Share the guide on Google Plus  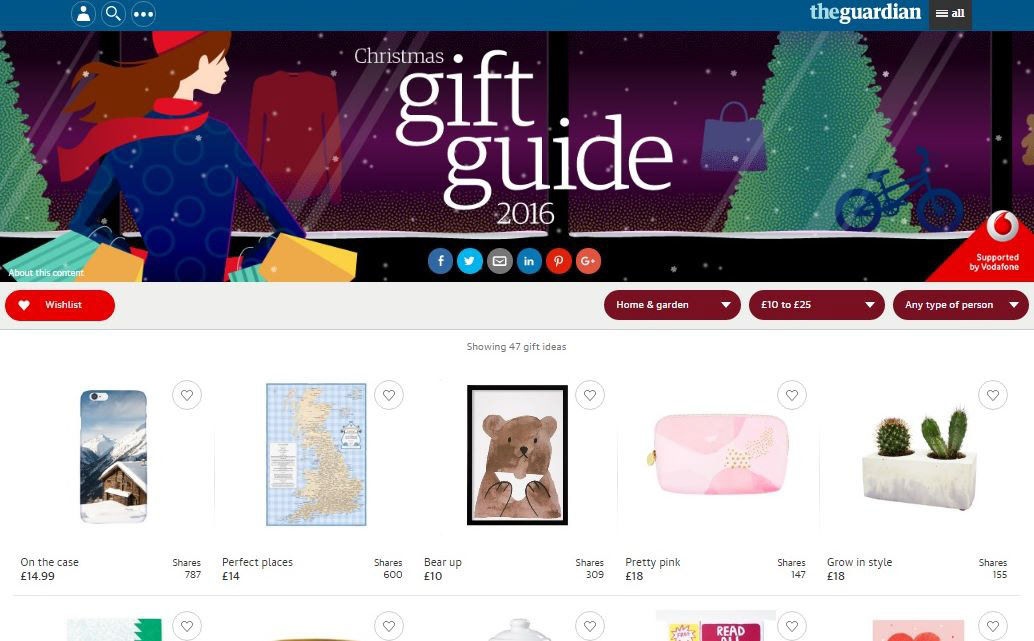click(x=588, y=261)
